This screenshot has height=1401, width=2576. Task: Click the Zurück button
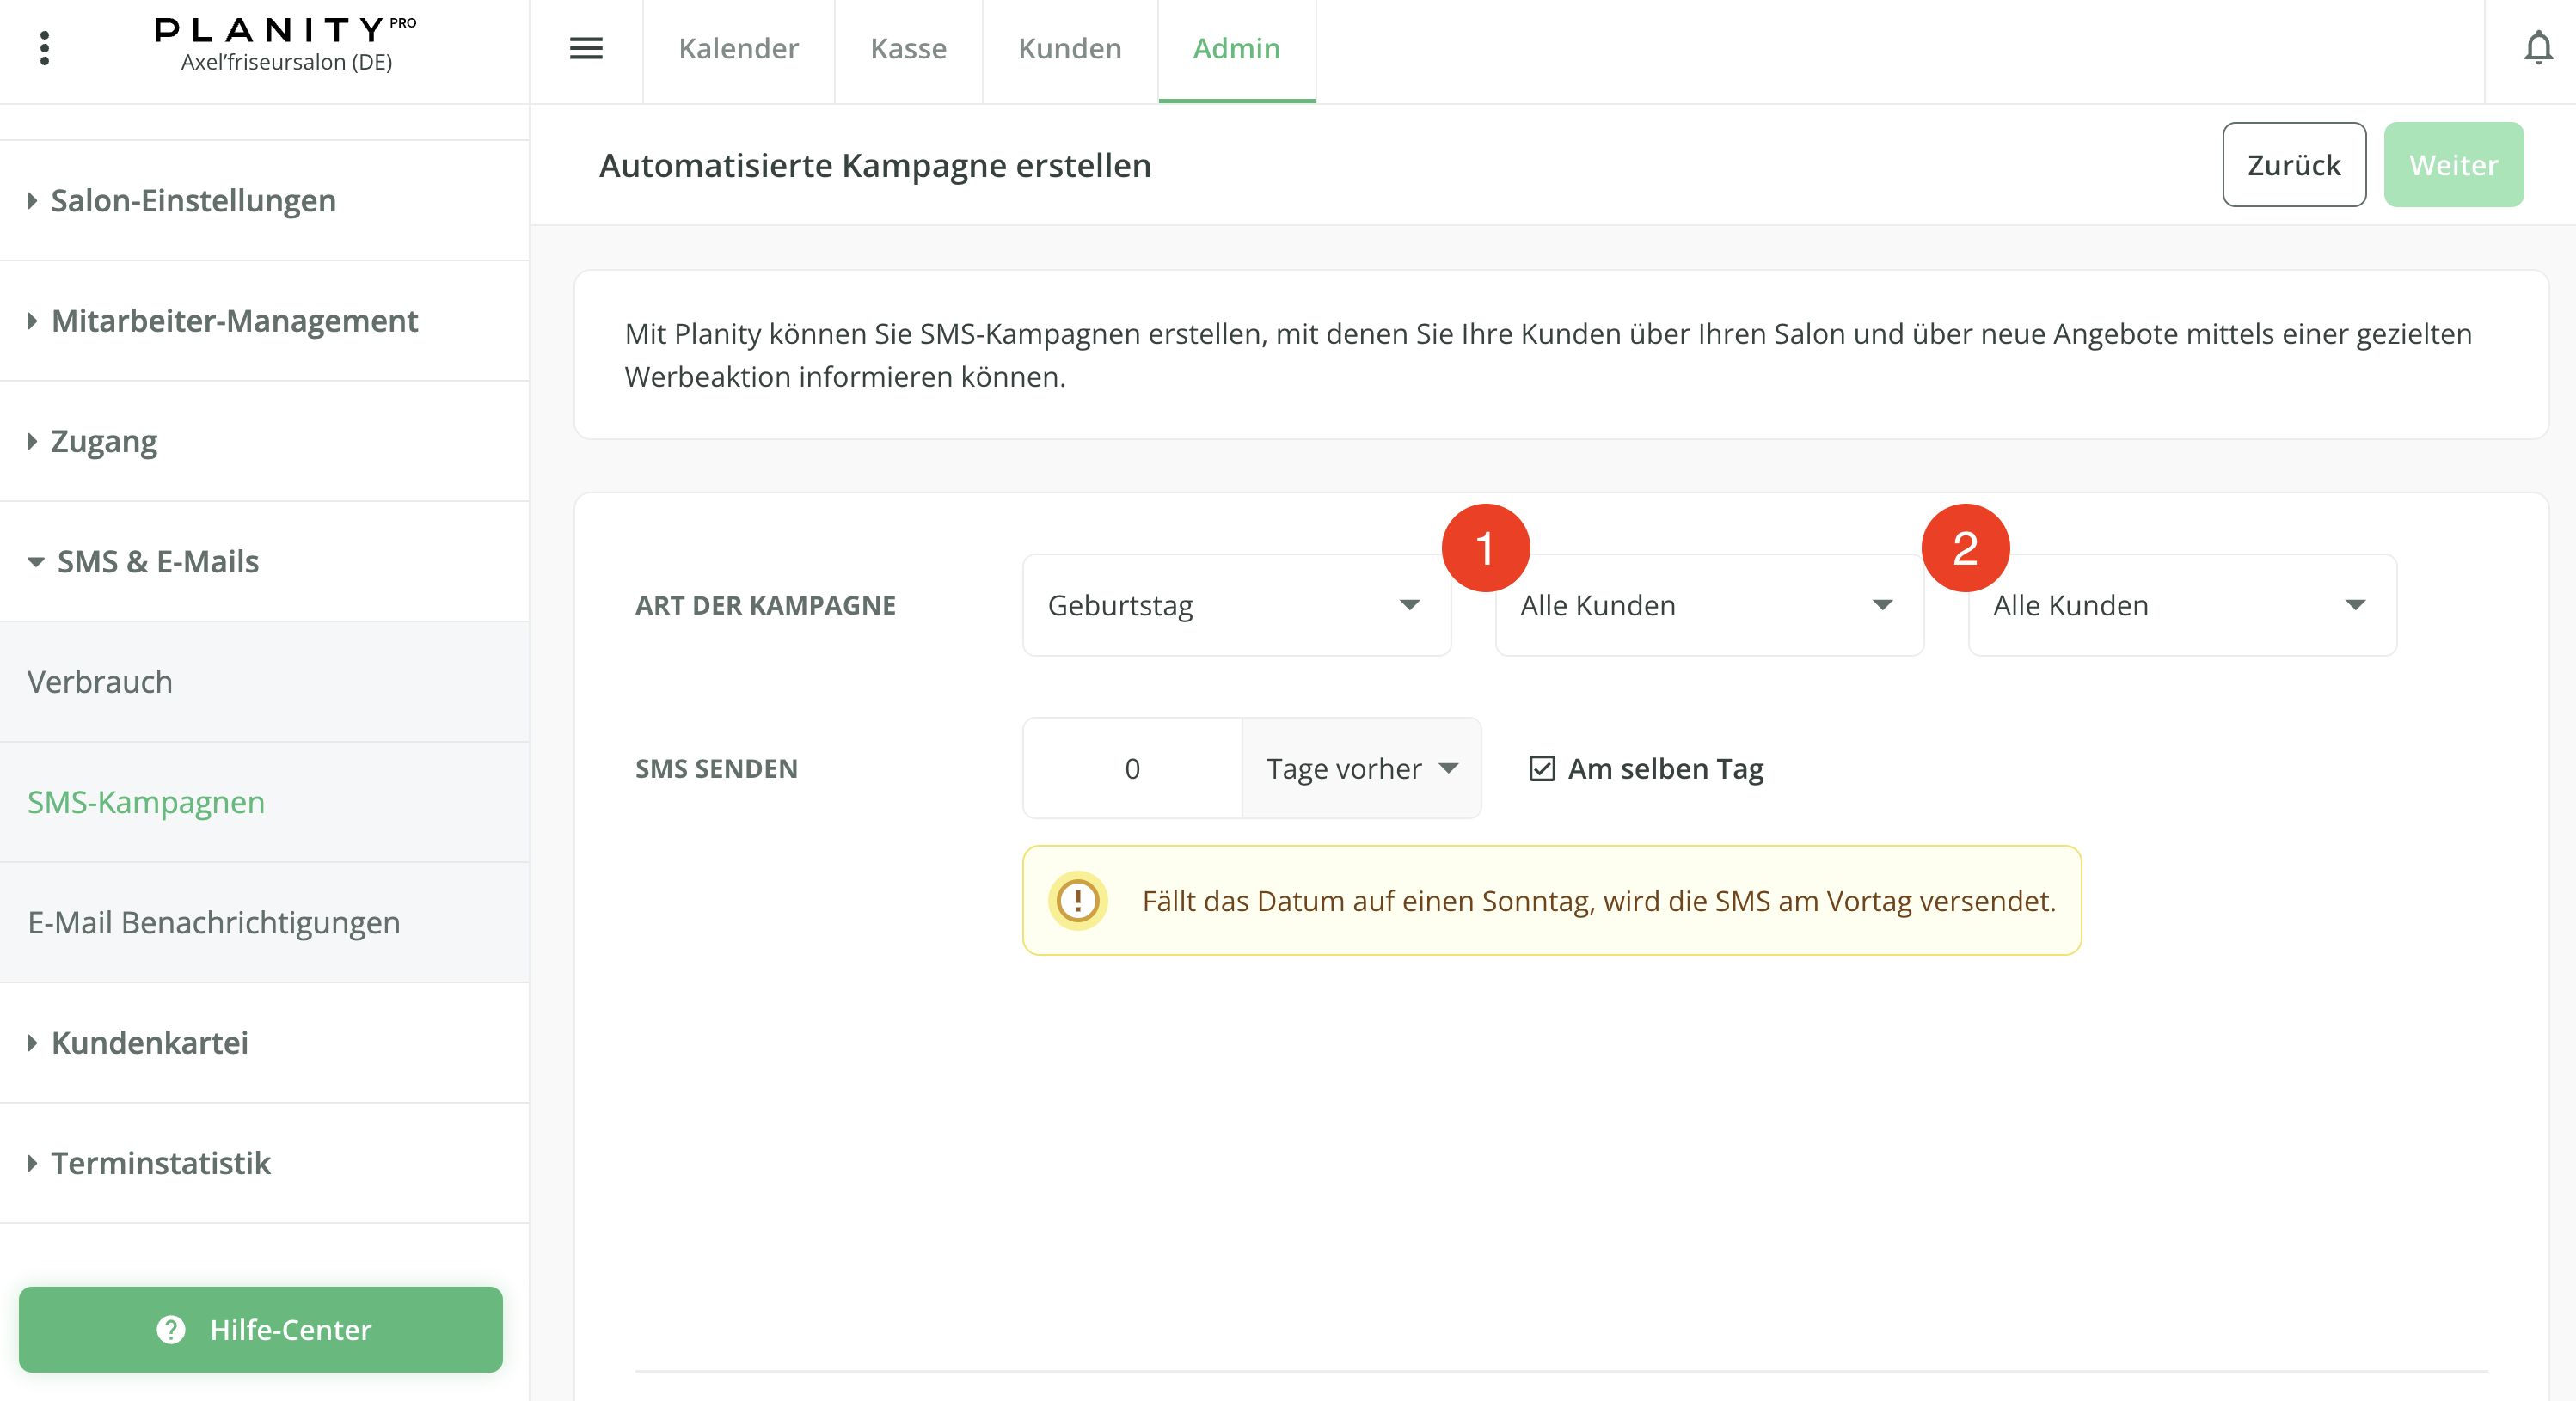click(x=2293, y=165)
